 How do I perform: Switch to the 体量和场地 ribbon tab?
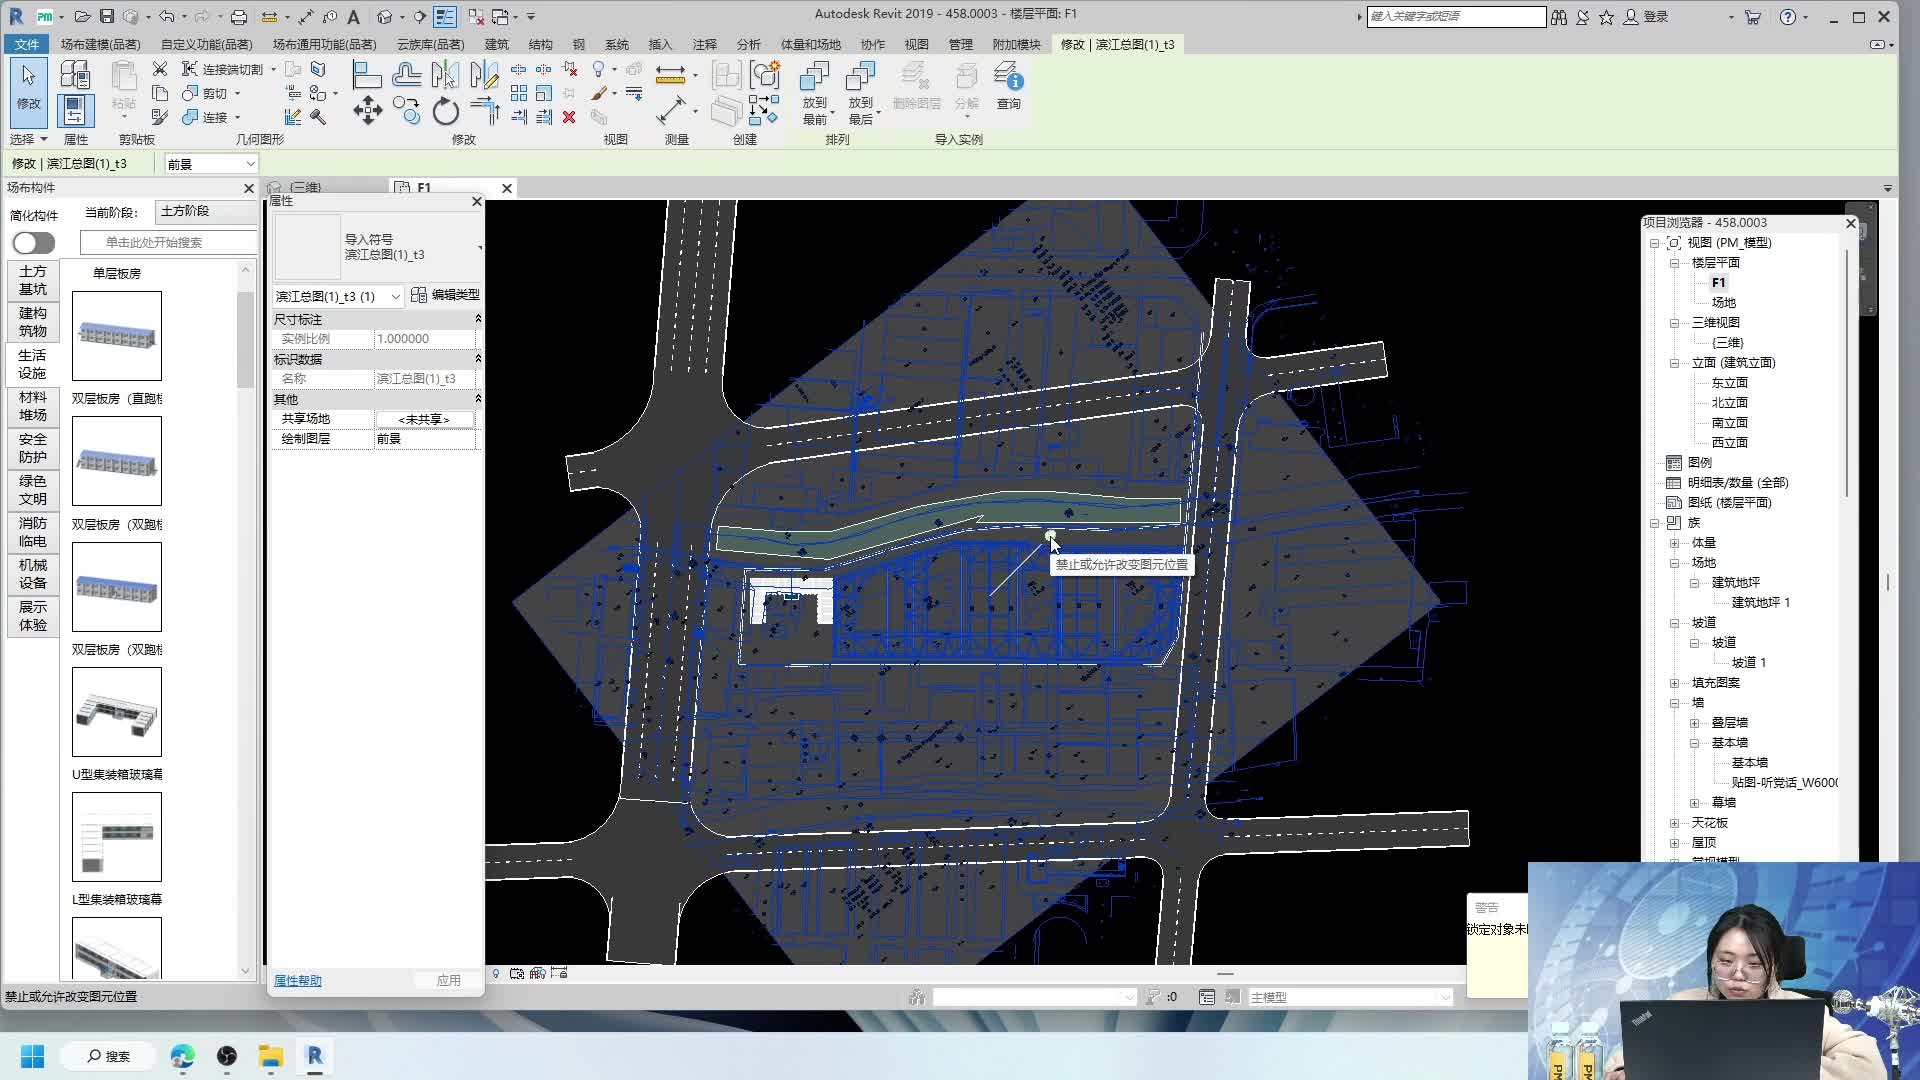[810, 44]
